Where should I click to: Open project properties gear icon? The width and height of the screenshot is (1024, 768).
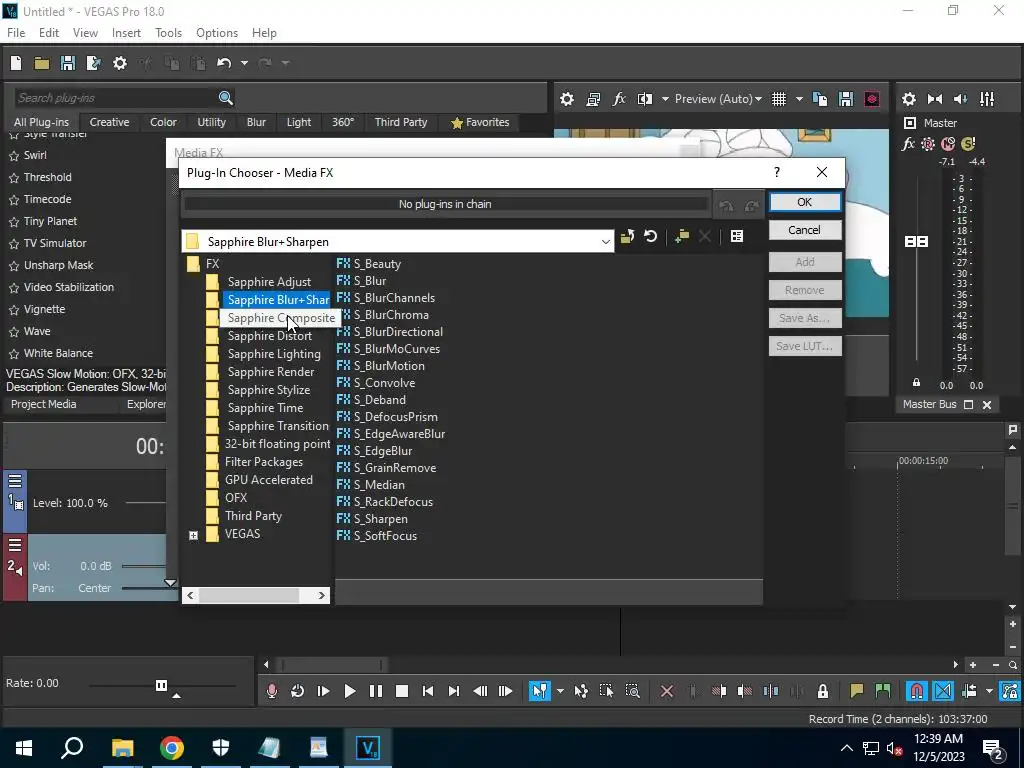click(x=120, y=63)
